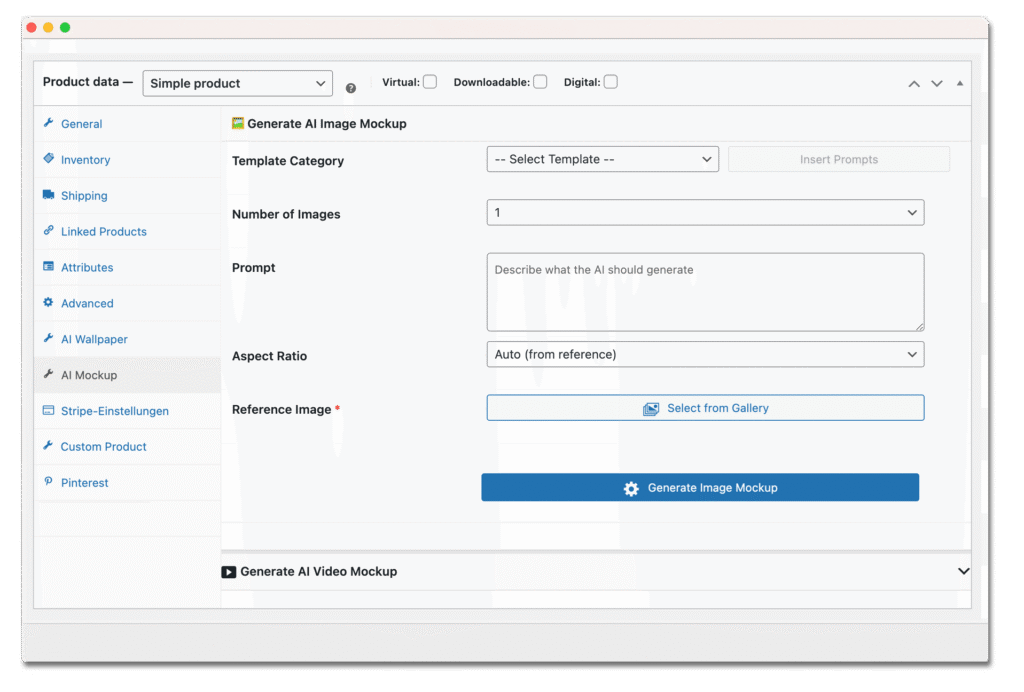Image resolution: width=1024 pixels, height=692 pixels.
Task: Tick the Downloadable checkbox
Action: 540,82
